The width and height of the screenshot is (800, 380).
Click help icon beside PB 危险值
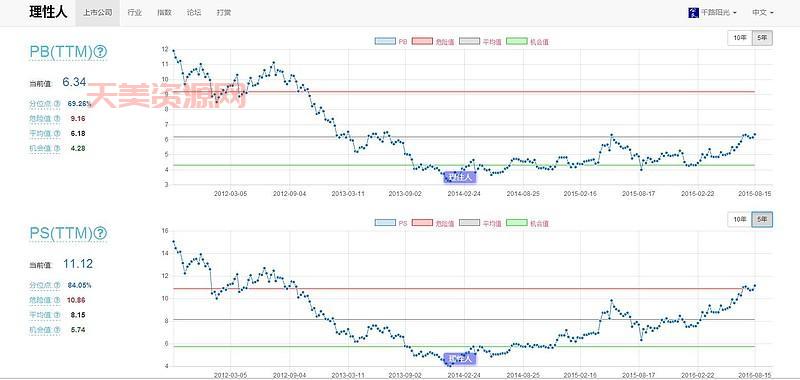point(57,118)
